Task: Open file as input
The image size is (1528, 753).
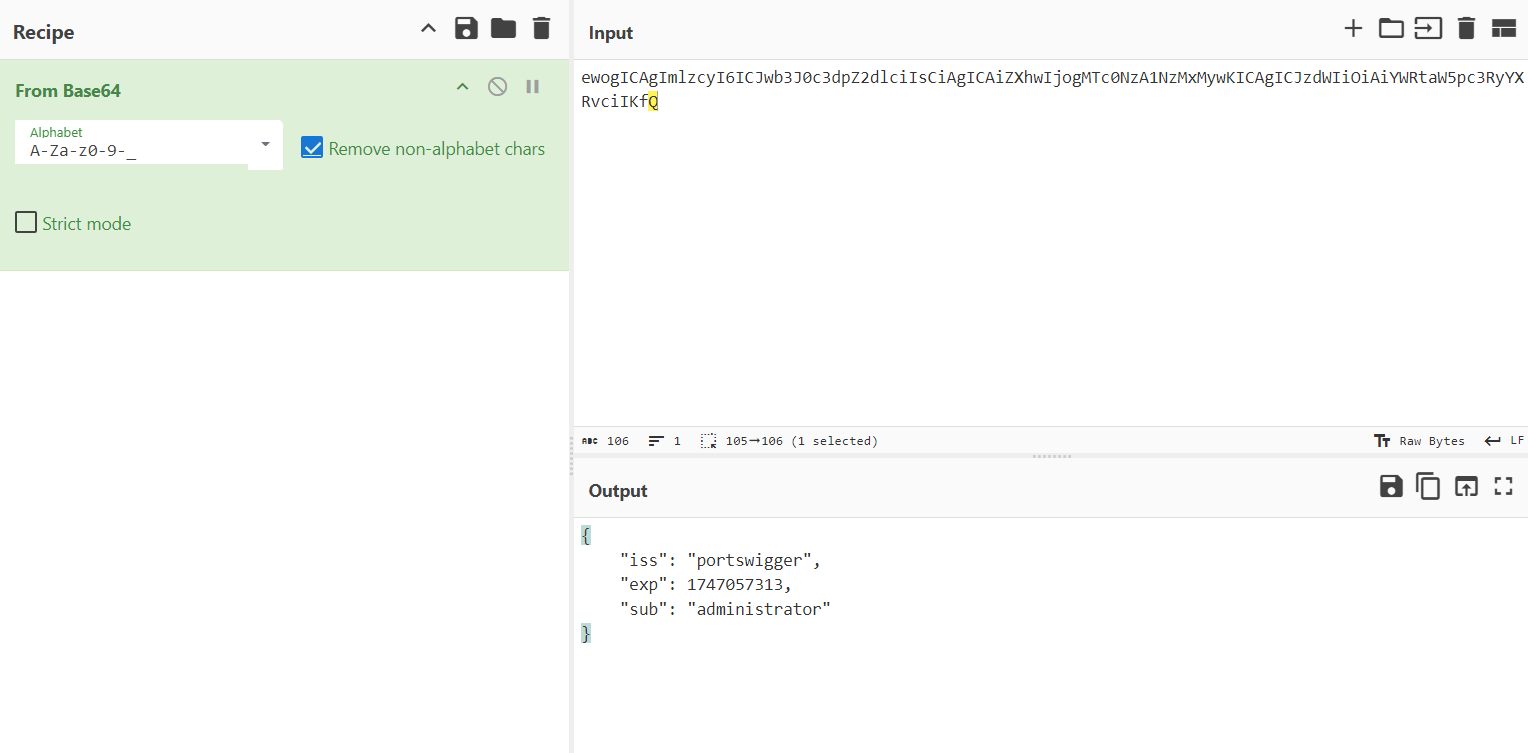Action: pyautogui.click(x=1428, y=29)
